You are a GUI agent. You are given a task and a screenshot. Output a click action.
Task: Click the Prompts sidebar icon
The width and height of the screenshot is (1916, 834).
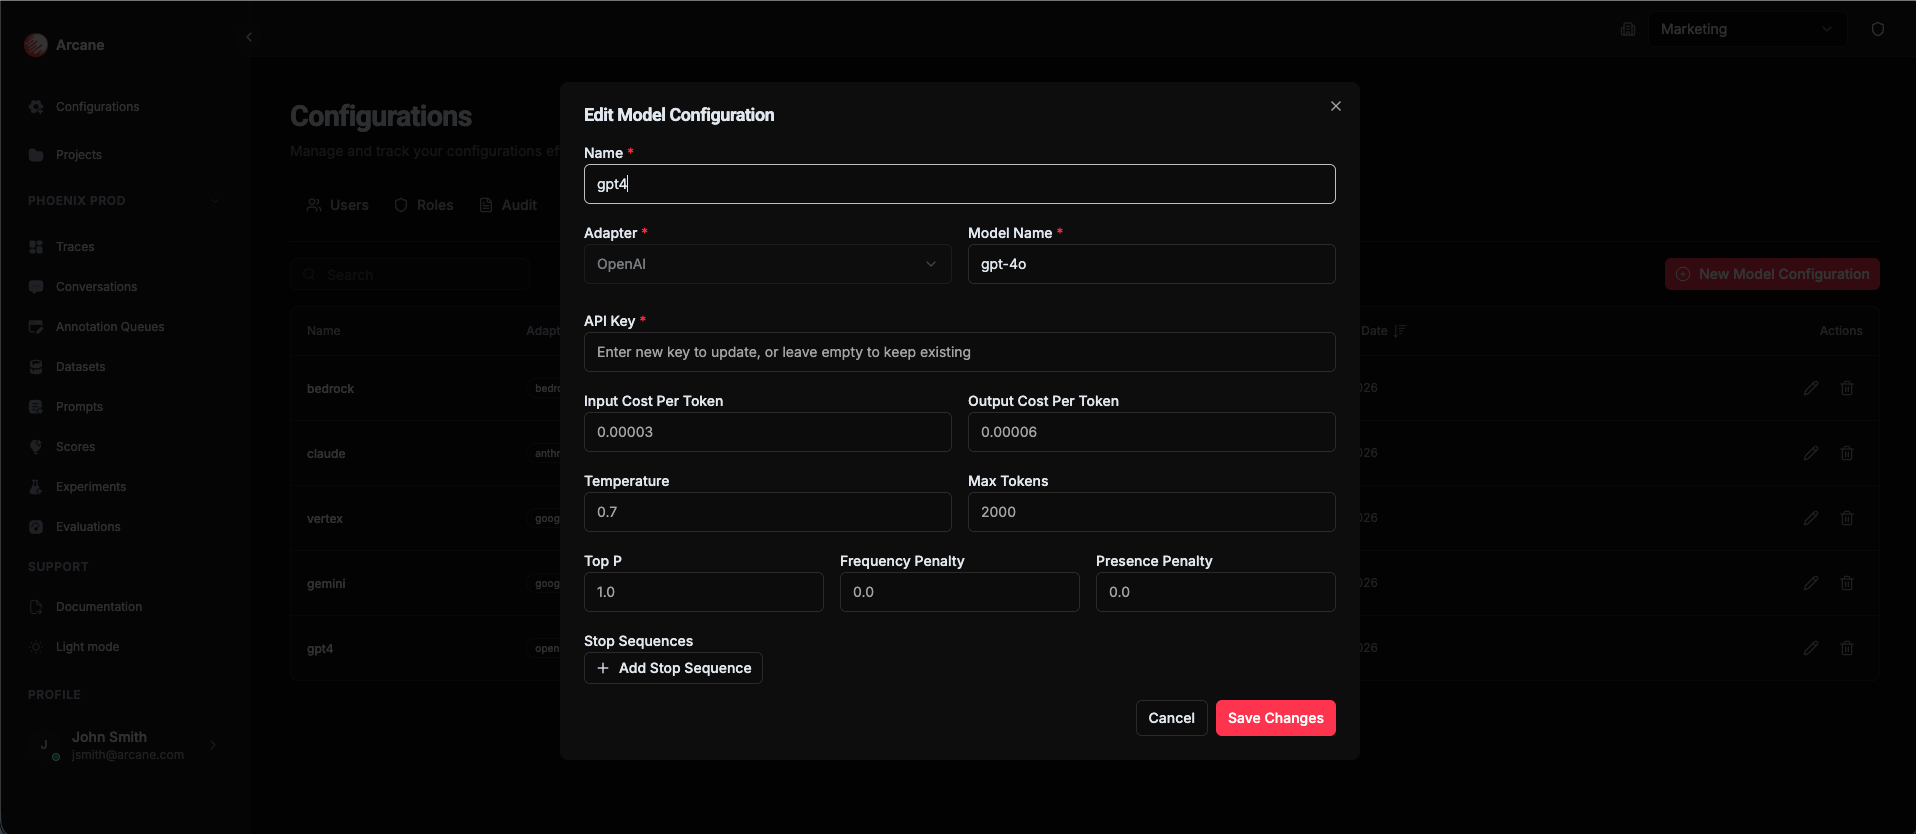[x=36, y=407]
